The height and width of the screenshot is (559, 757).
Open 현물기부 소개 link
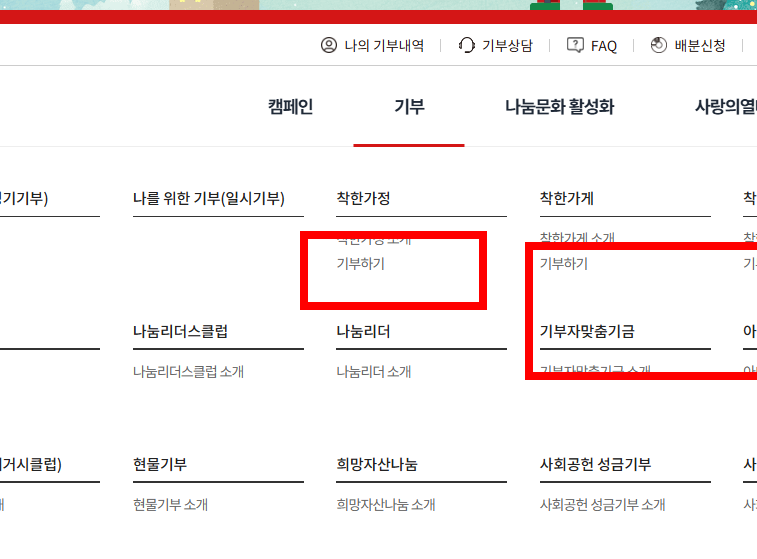pyautogui.click(x=170, y=504)
